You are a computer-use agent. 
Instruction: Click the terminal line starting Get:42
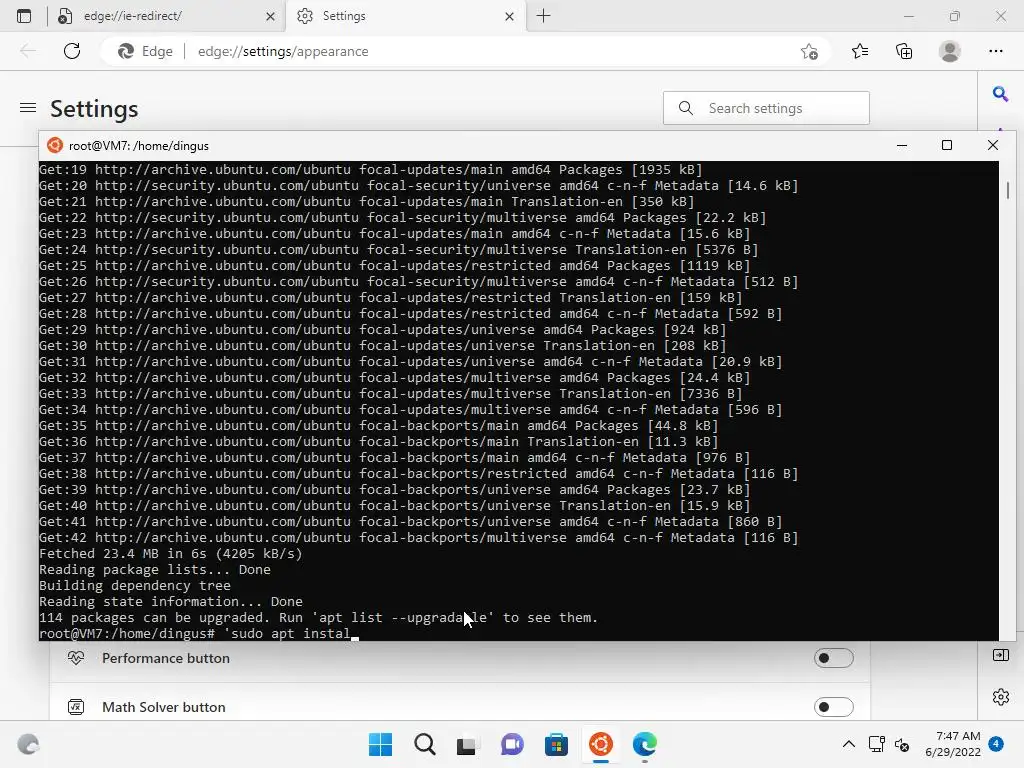[419, 537]
